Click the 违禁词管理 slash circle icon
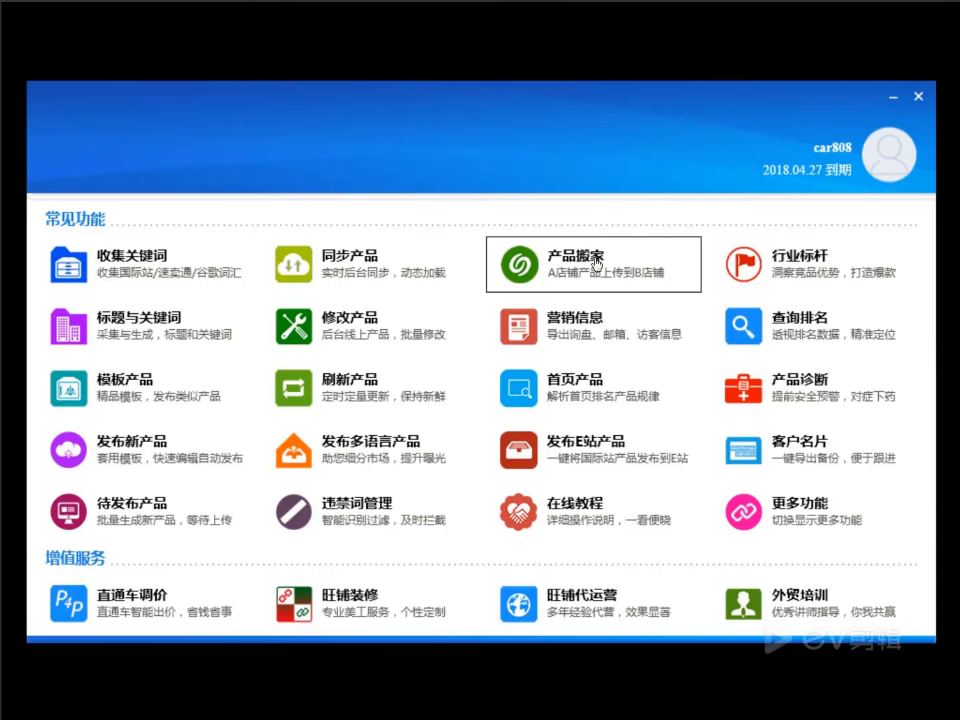The image size is (960, 720). [x=294, y=512]
